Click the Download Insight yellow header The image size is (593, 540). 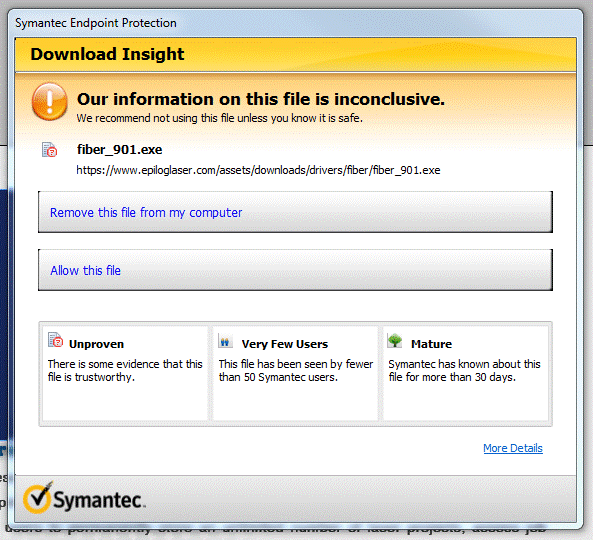pyautogui.click(x=295, y=54)
